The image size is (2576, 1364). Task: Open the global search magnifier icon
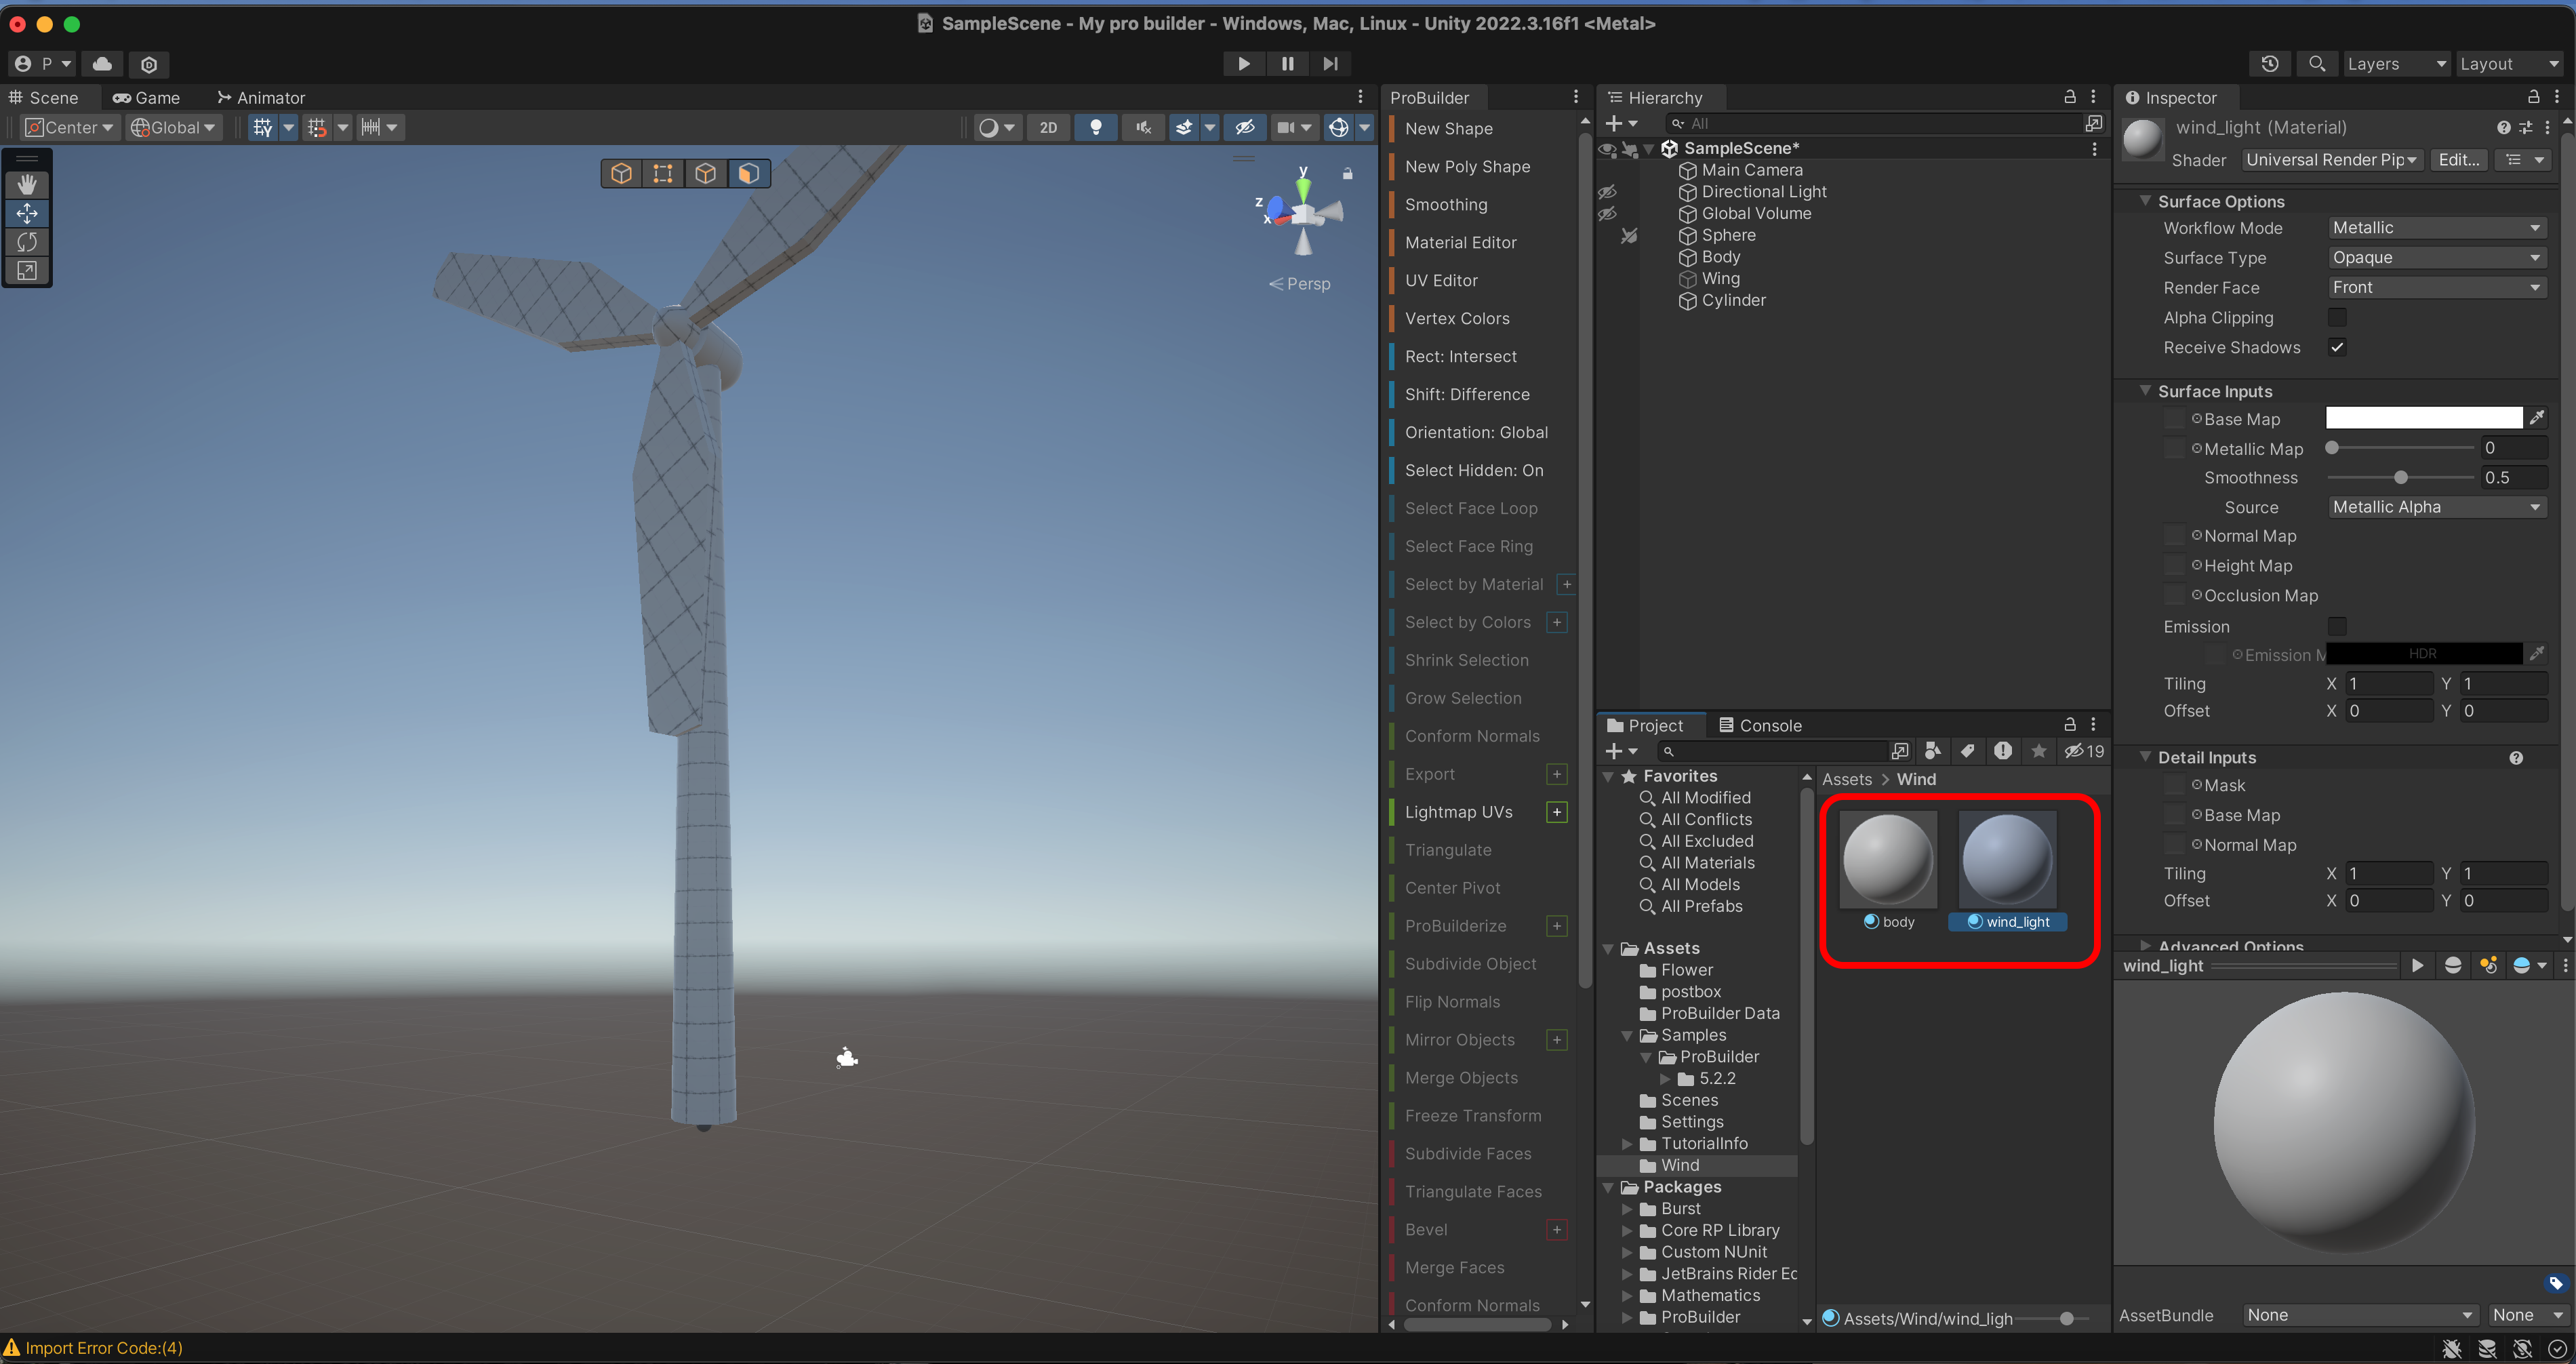pyautogui.click(x=2316, y=64)
